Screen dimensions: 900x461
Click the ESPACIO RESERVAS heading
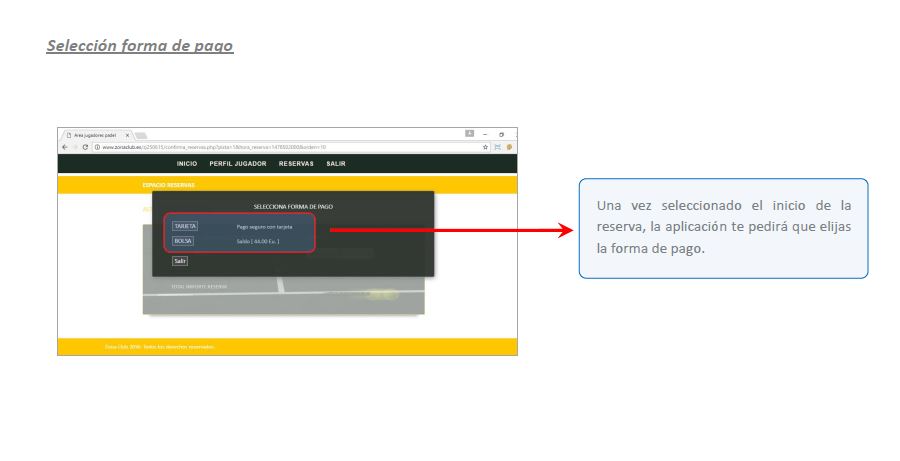coord(169,185)
